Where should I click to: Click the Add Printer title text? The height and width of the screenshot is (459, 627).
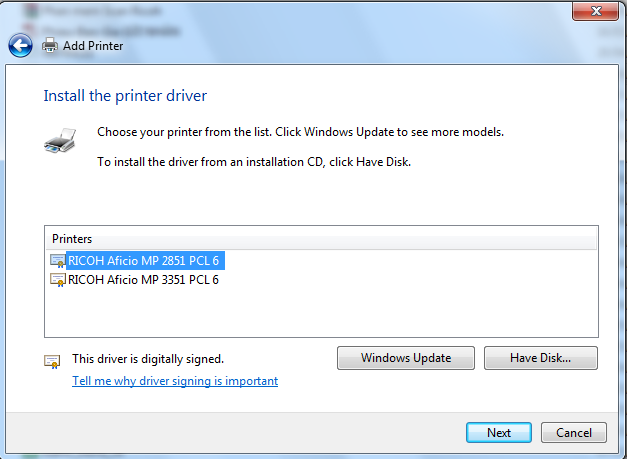93,45
